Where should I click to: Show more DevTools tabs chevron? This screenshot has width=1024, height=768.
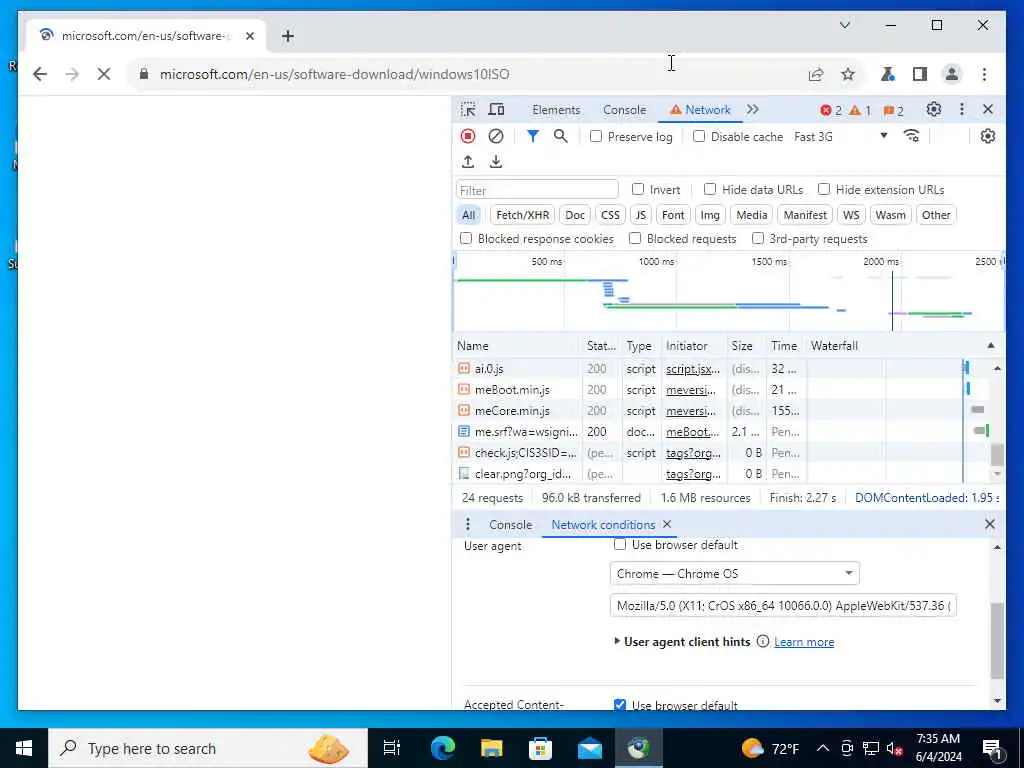pyautogui.click(x=752, y=110)
